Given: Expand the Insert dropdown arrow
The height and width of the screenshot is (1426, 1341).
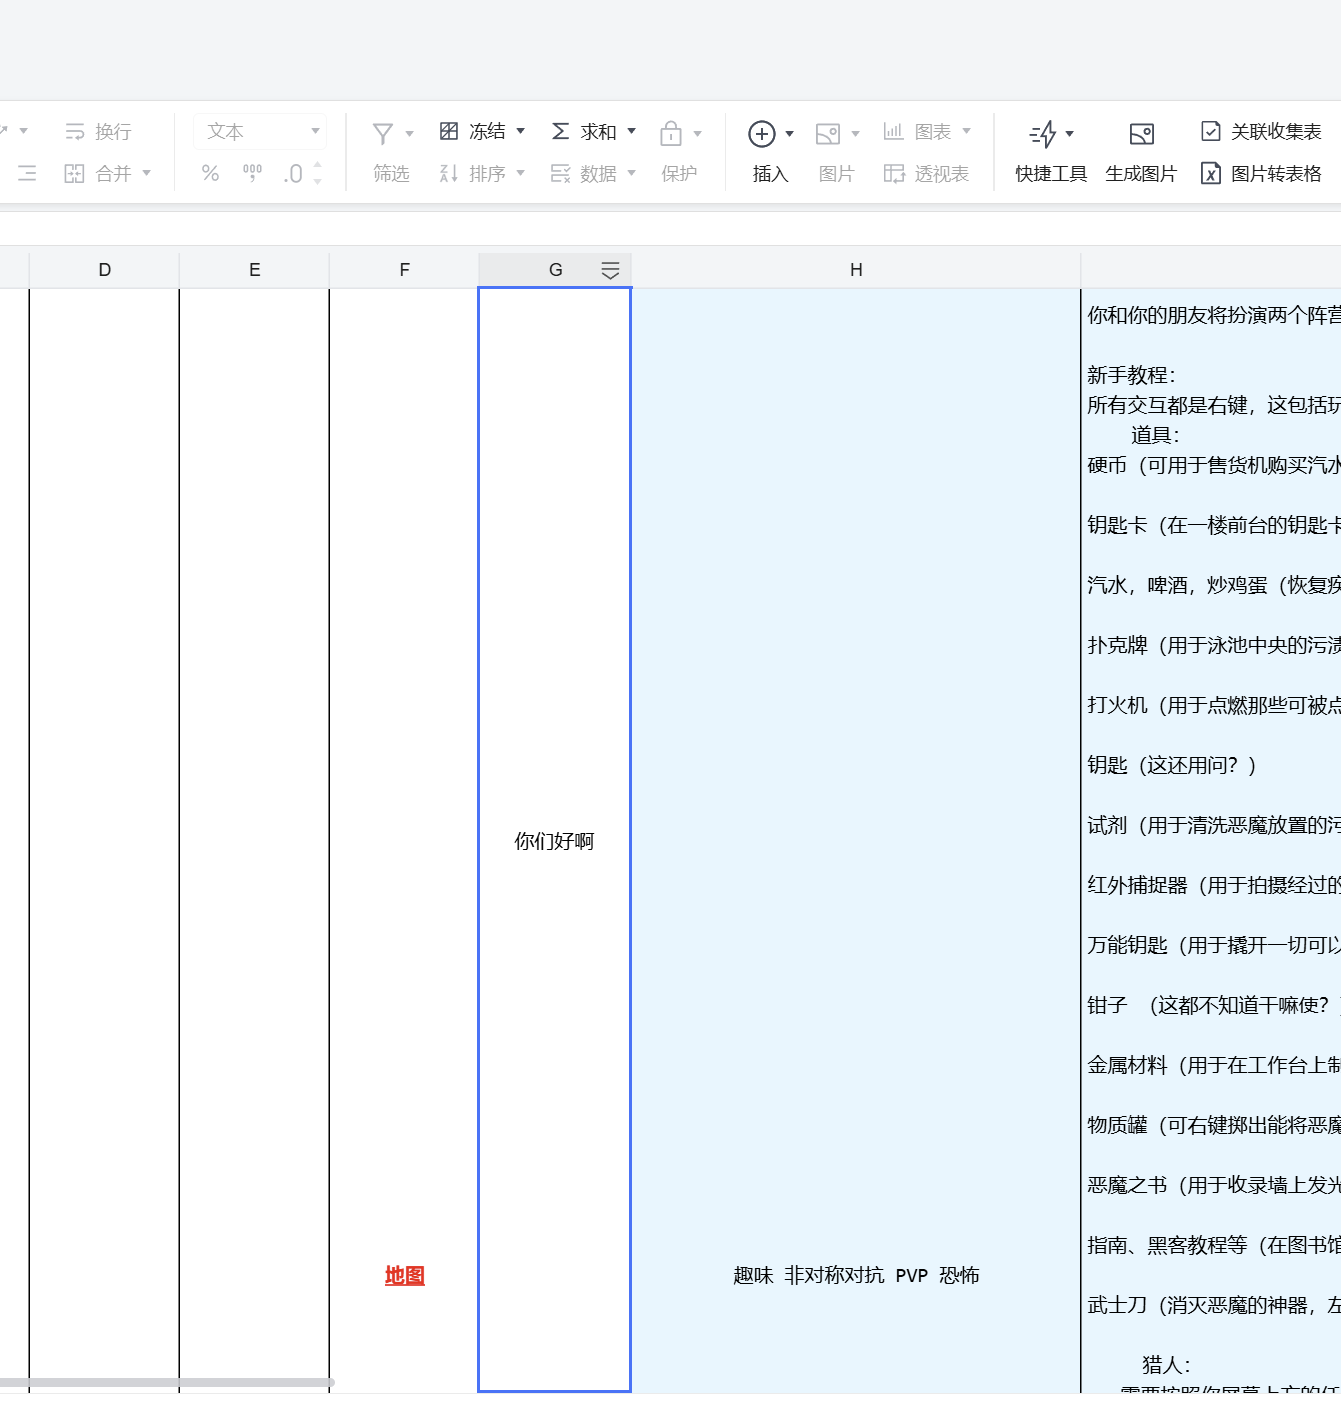Looking at the screenshot, I should click(790, 134).
